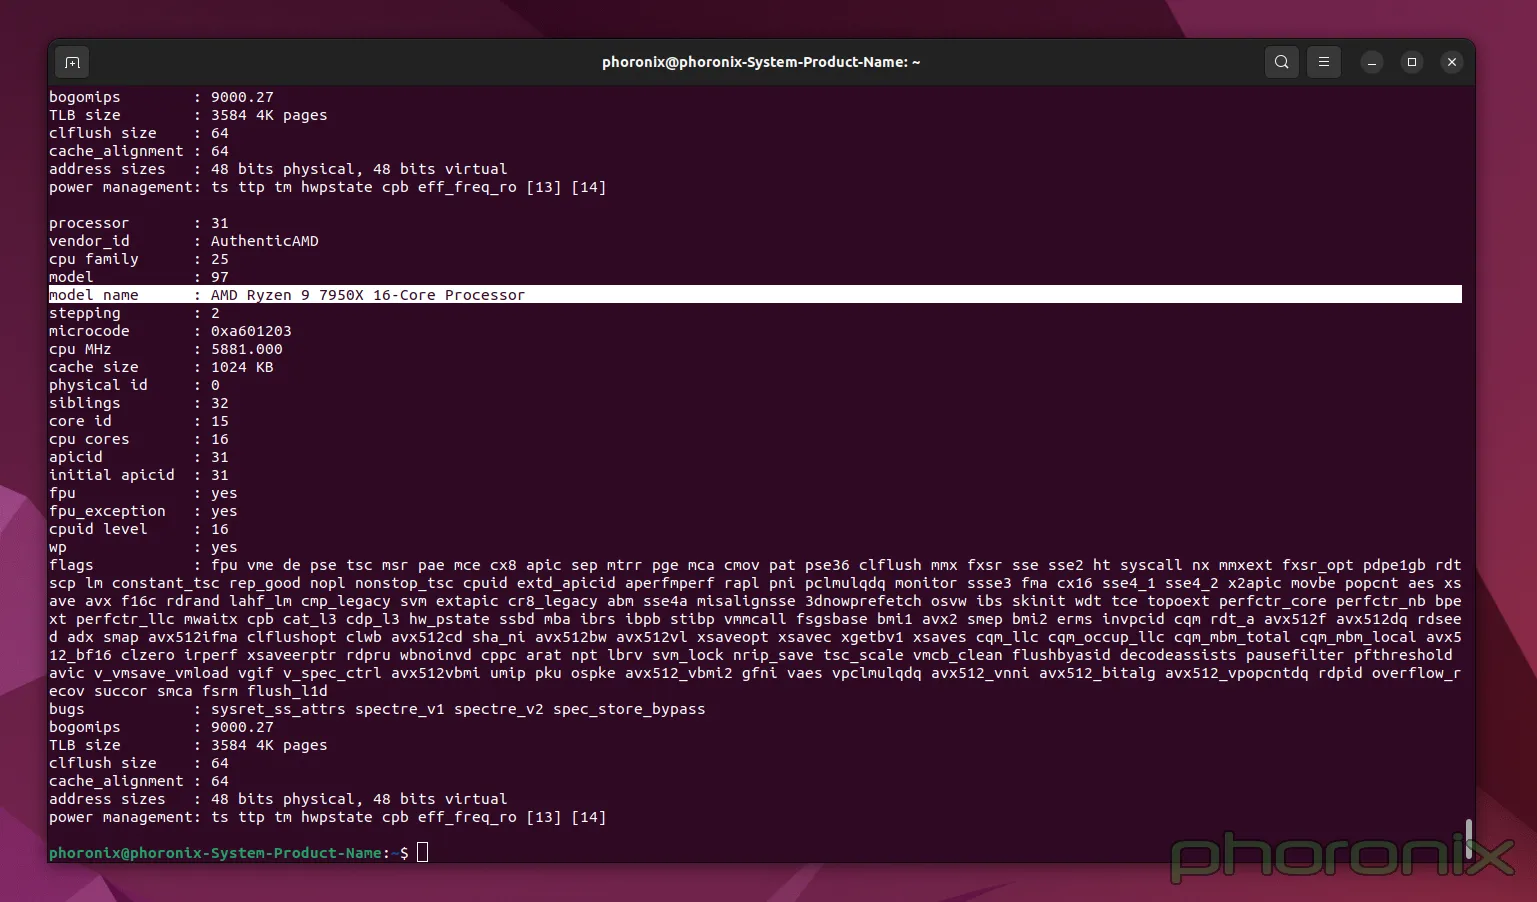1537x902 pixels.
Task: Click the microcode value 0xa601203
Action: [251, 331]
